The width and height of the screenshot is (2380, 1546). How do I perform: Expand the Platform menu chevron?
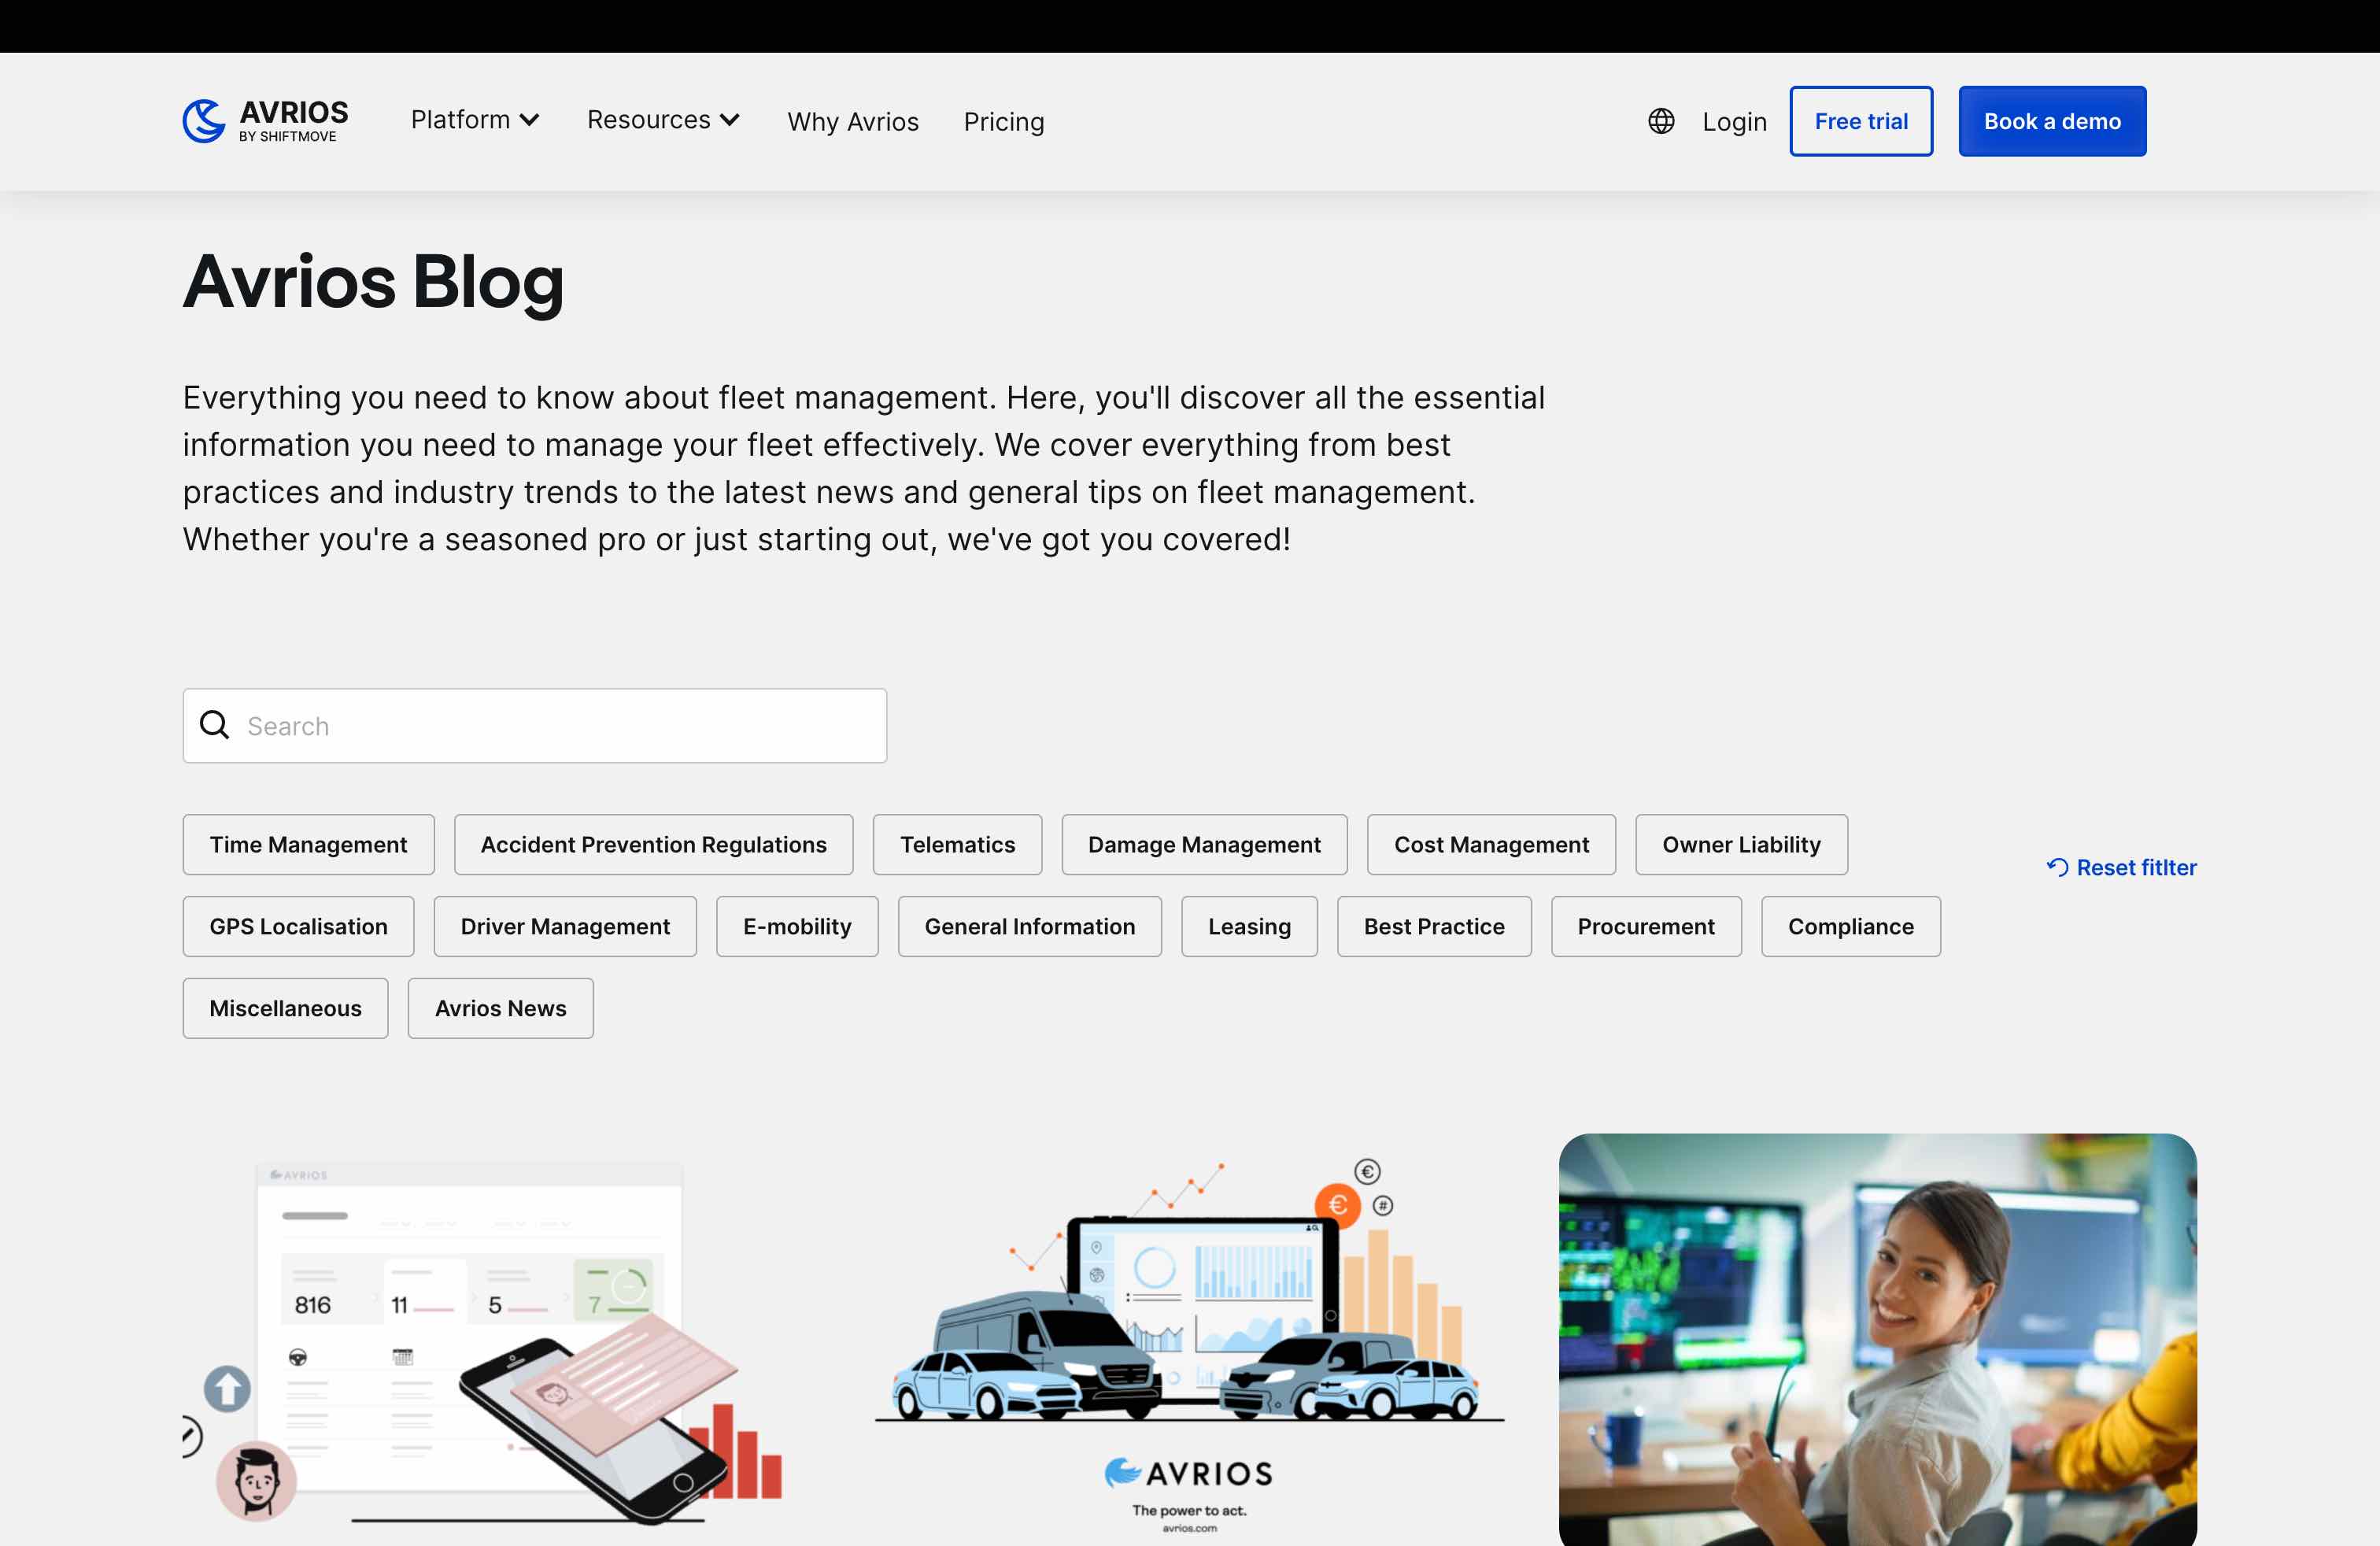click(530, 120)
